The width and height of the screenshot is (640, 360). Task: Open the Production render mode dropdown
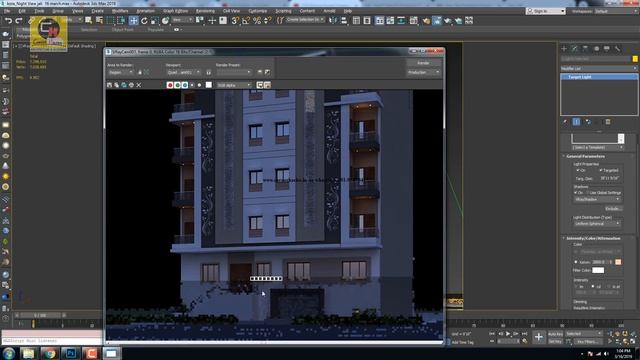pos(423,72)
